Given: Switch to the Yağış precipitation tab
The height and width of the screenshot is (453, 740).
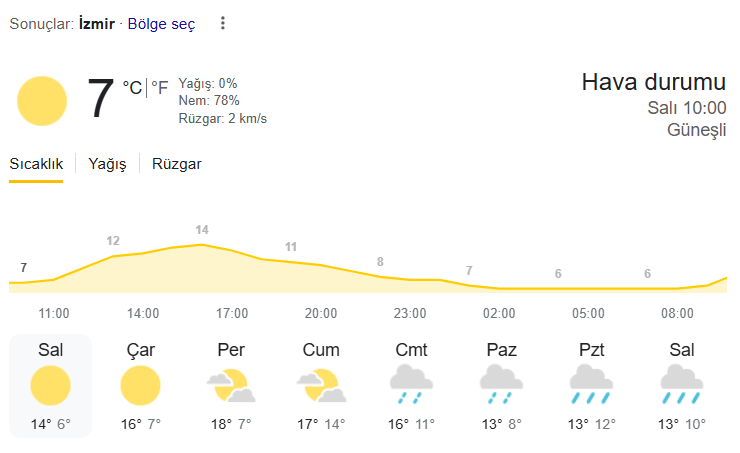Looking at the screenshot, I should [107, 164].
